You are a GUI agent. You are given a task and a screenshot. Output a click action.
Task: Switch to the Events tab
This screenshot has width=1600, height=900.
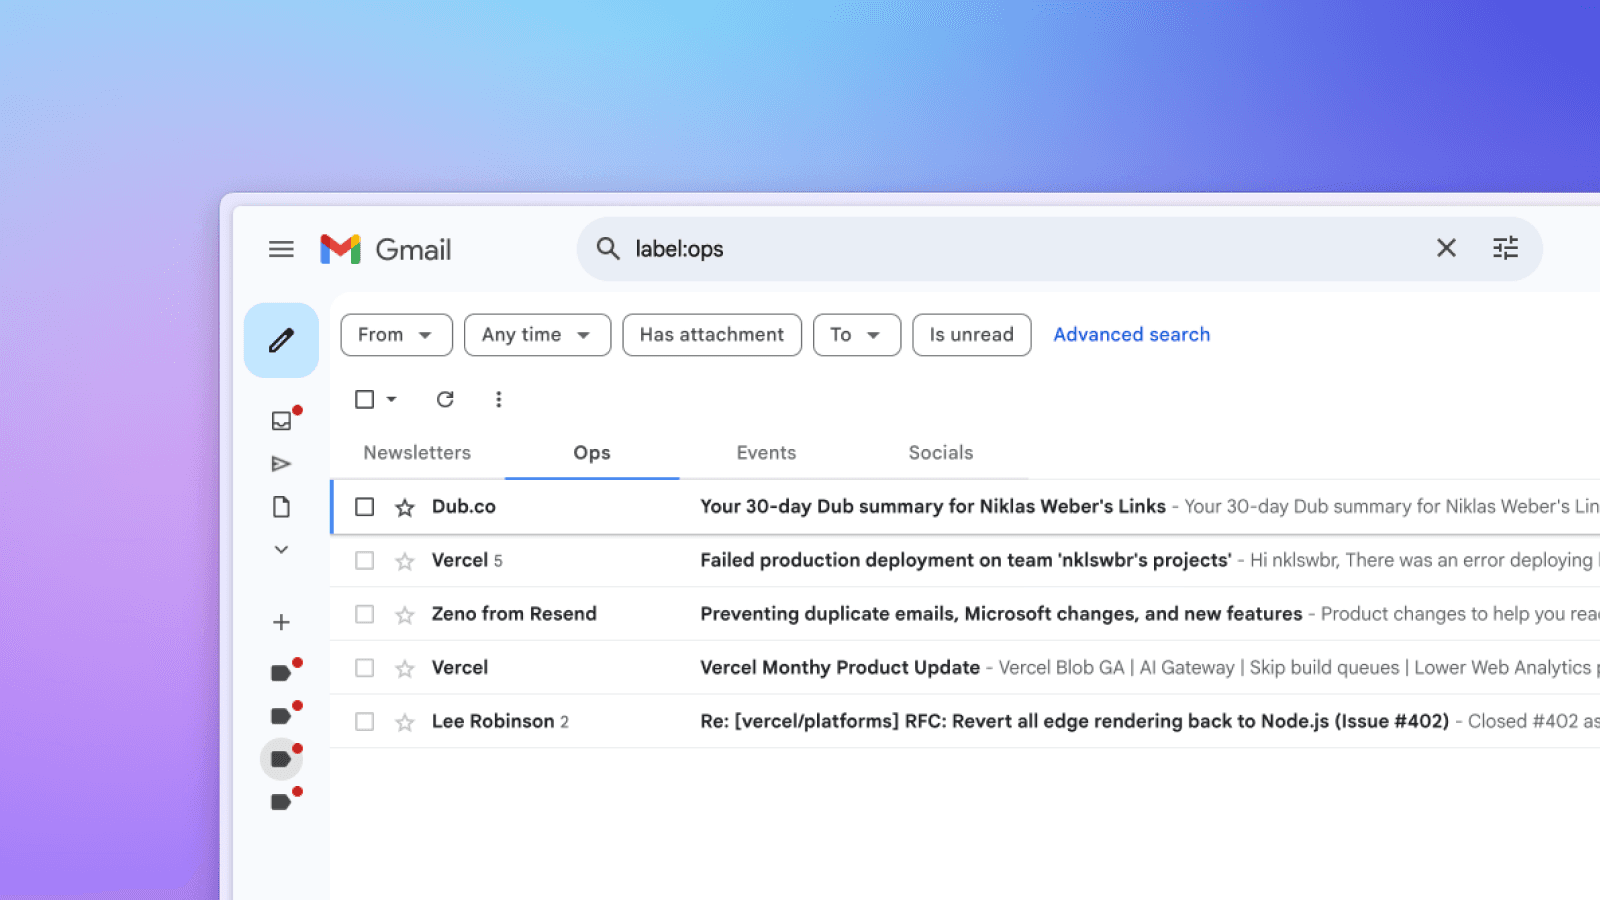[x=766, y=453]
